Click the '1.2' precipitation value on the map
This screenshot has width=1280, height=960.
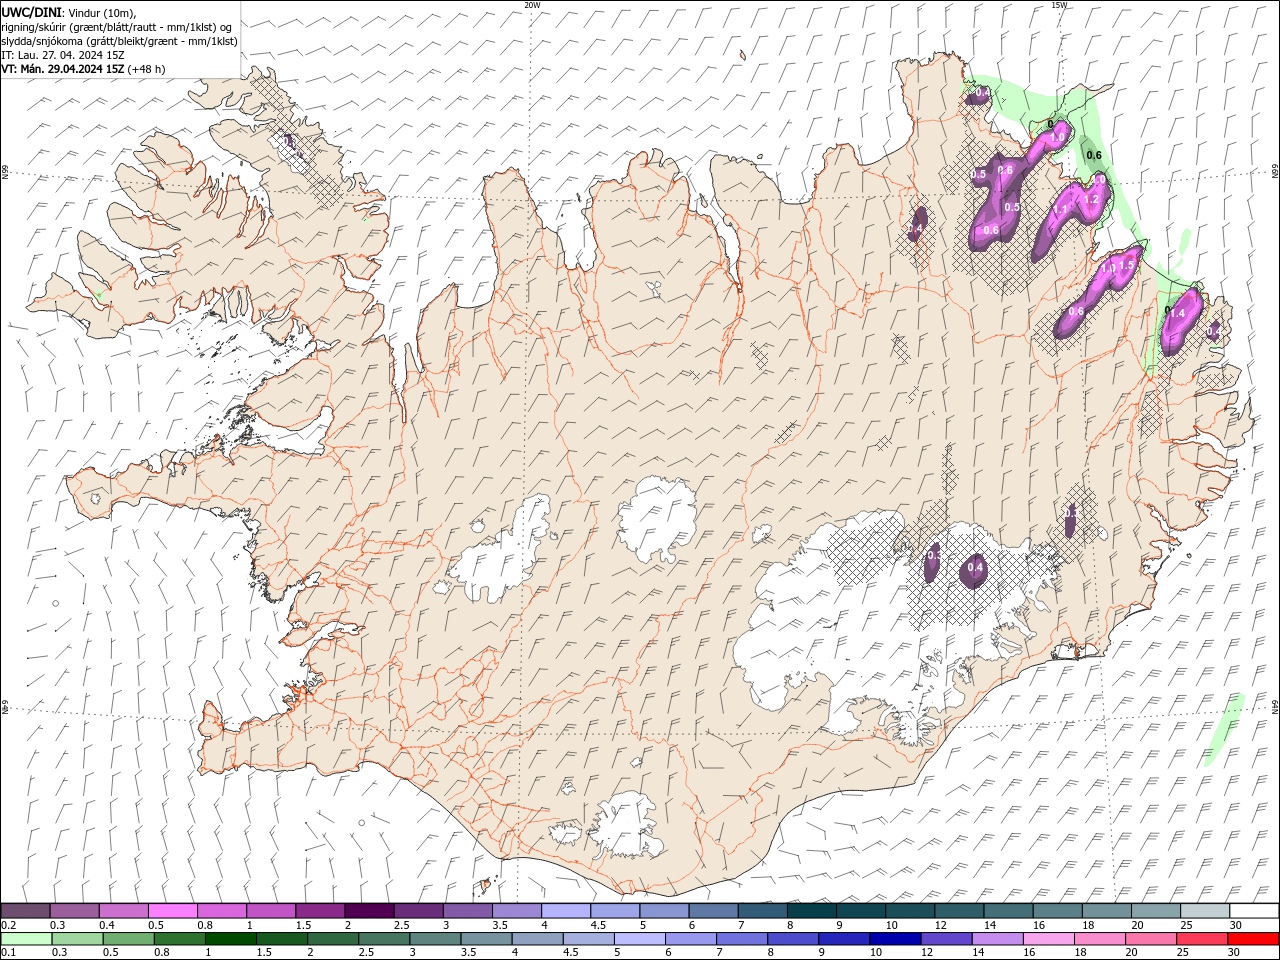pos(1092,200)
